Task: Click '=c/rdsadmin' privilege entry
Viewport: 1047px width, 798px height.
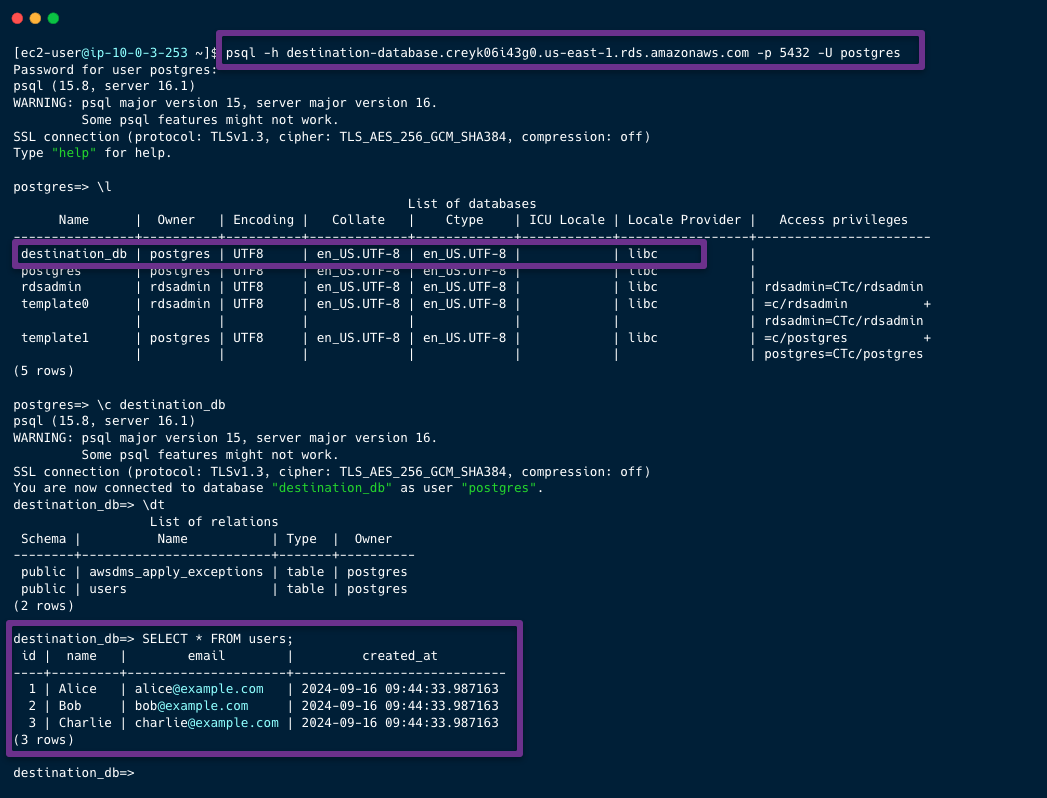Action: [806, 304]
